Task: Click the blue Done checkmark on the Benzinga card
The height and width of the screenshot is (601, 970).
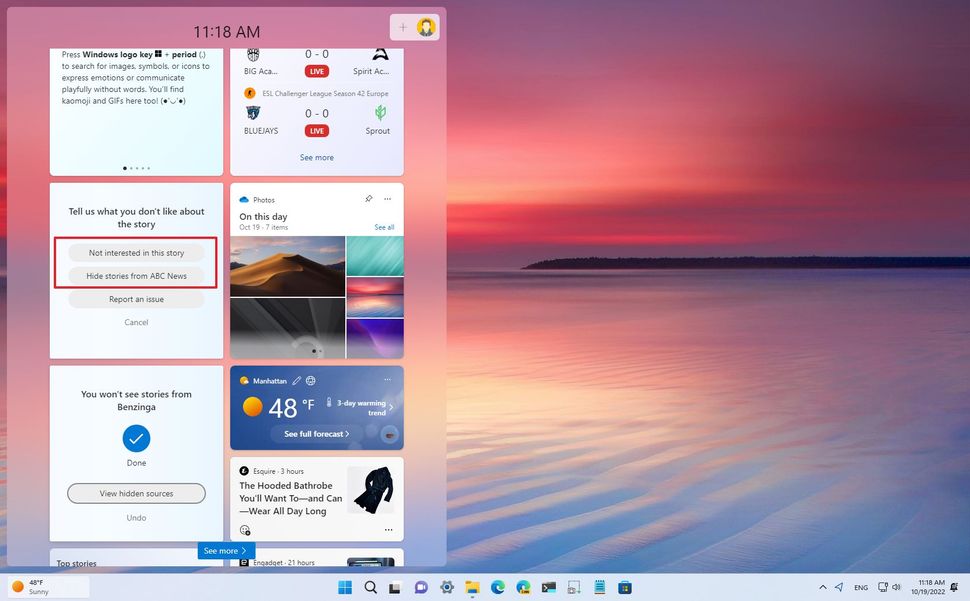Action: point(136,437)
